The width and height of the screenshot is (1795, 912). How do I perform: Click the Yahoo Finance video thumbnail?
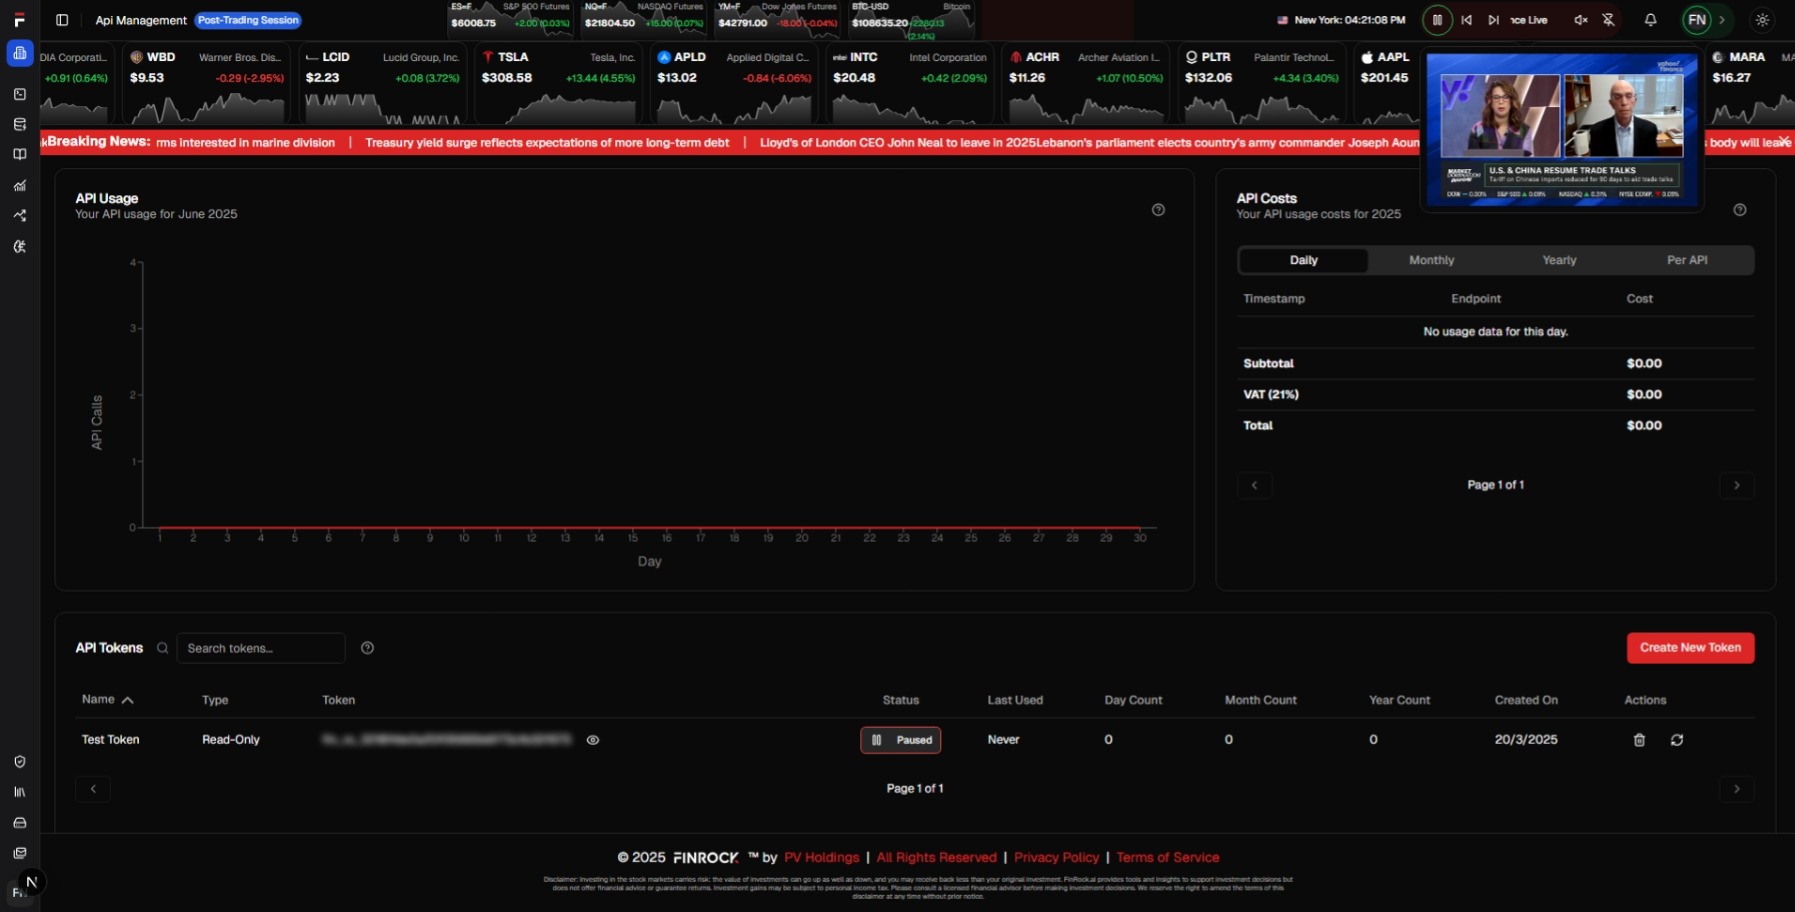[1561, 128]
